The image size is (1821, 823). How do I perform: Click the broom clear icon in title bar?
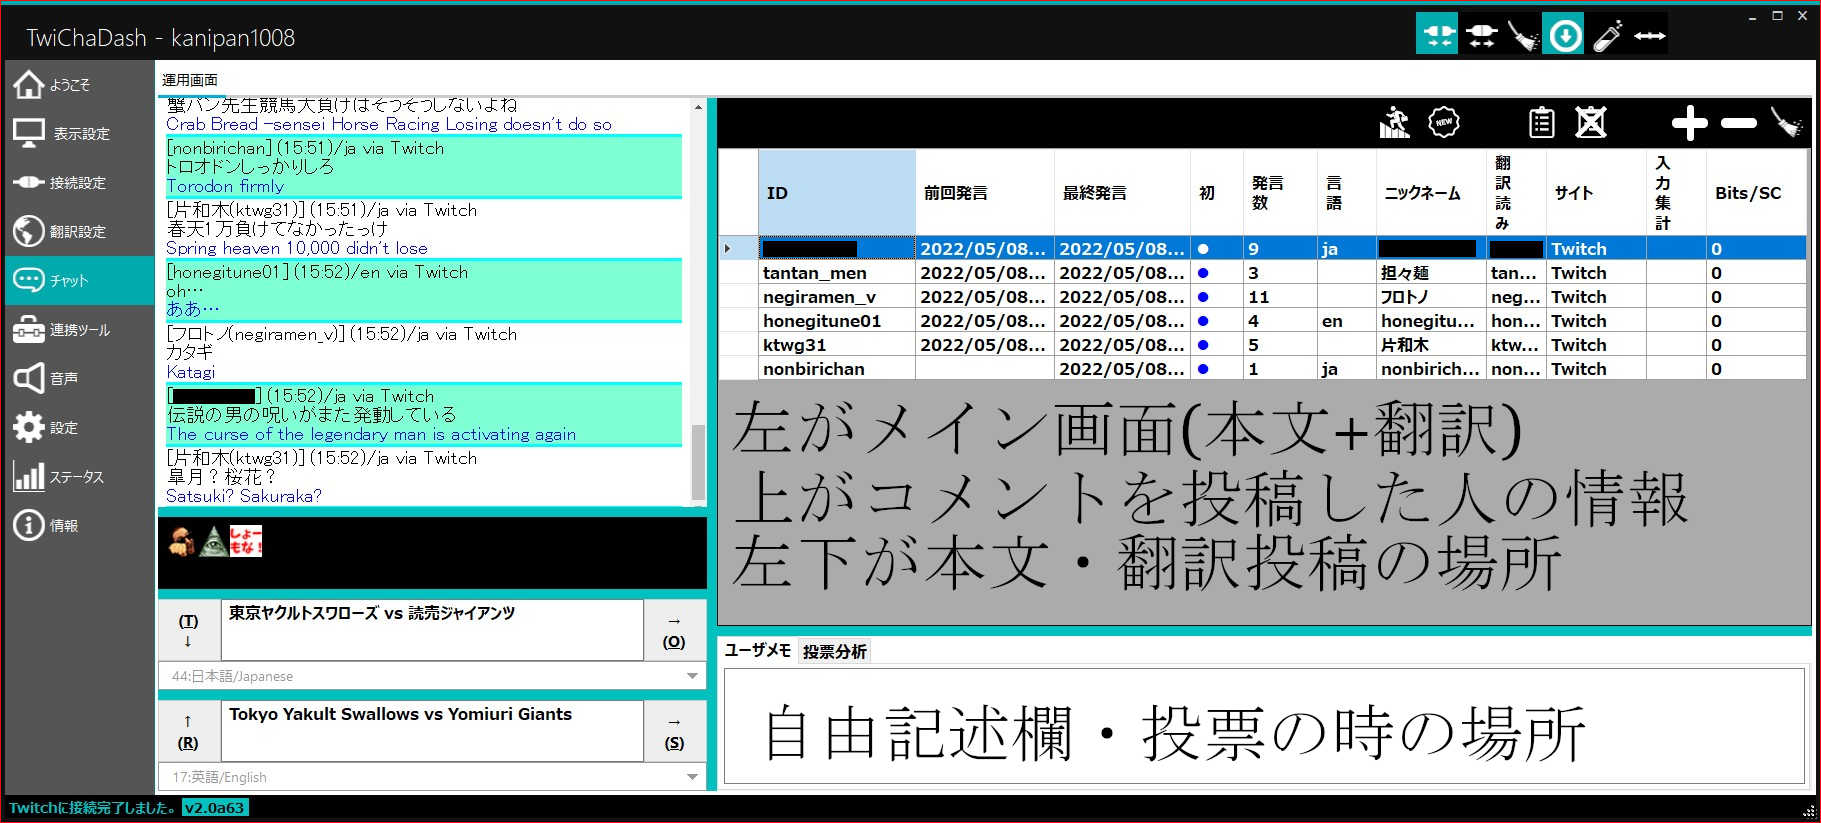point(1523,36)
